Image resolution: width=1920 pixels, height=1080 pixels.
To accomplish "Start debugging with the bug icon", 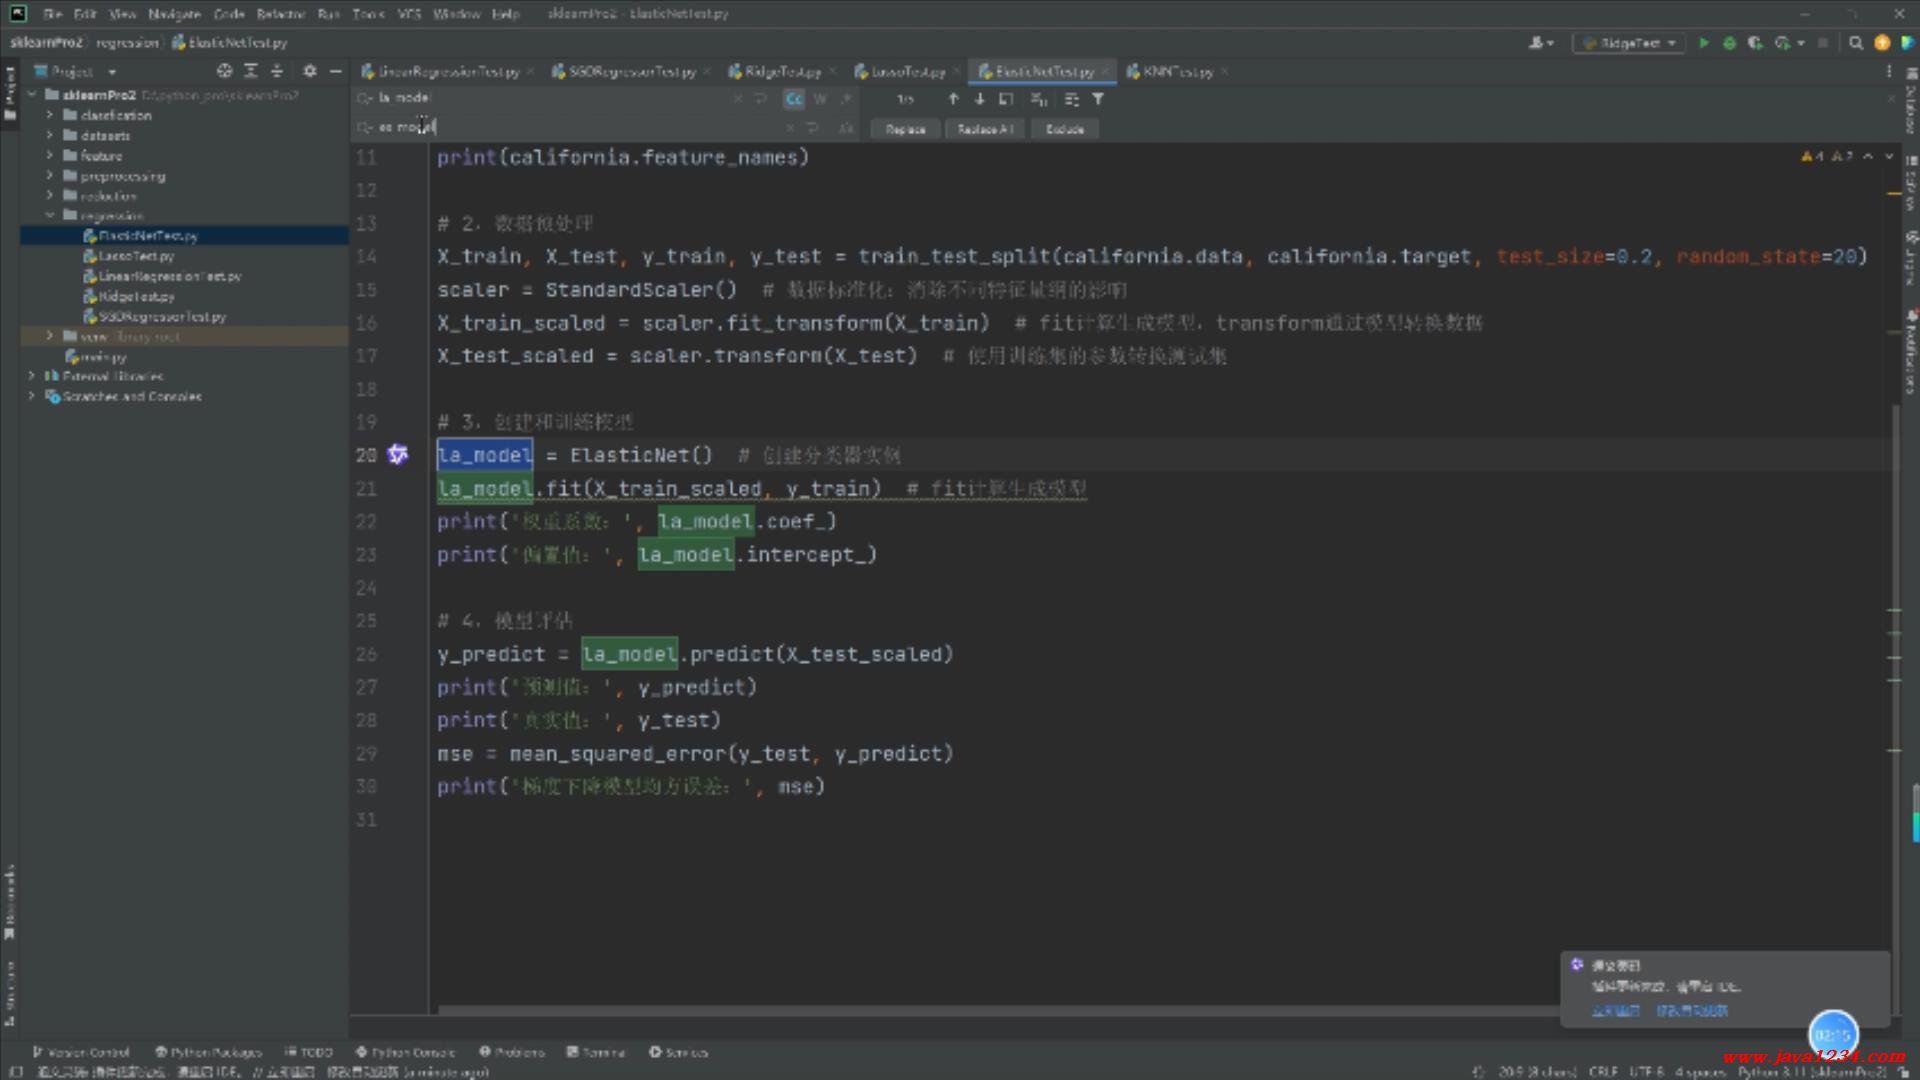I will click(x=1729, y=43).
